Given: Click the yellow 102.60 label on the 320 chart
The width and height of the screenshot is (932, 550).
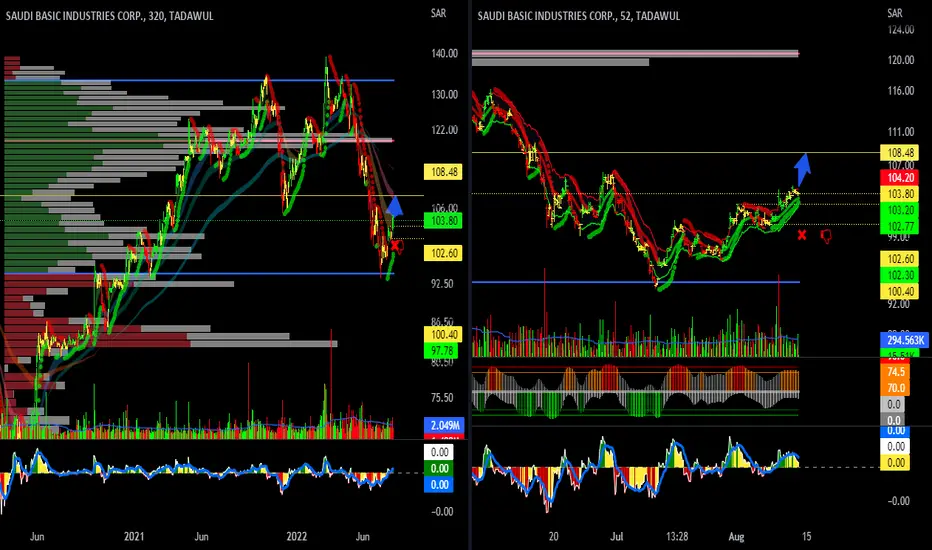Looking at the screenshot, I should [x=444, y=253].
